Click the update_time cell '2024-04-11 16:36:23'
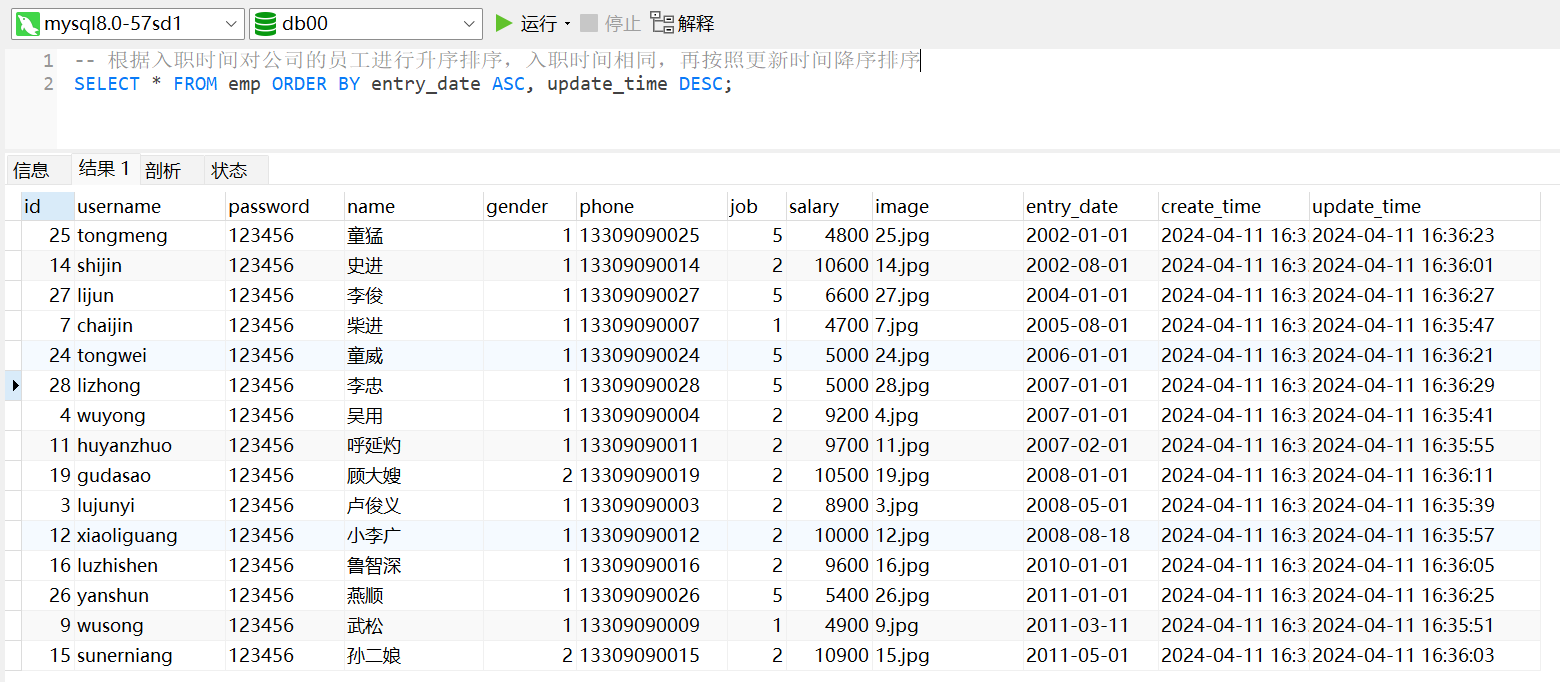 1425,236
